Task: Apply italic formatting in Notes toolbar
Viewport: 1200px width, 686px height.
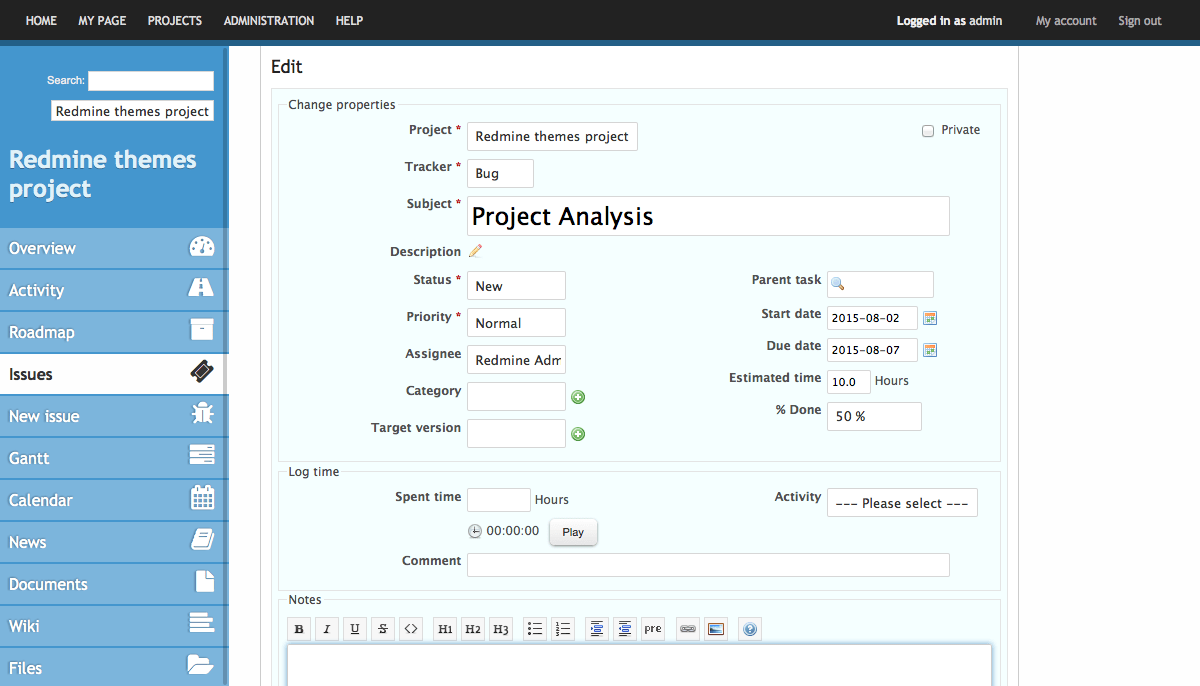Action: coord(327,629)
